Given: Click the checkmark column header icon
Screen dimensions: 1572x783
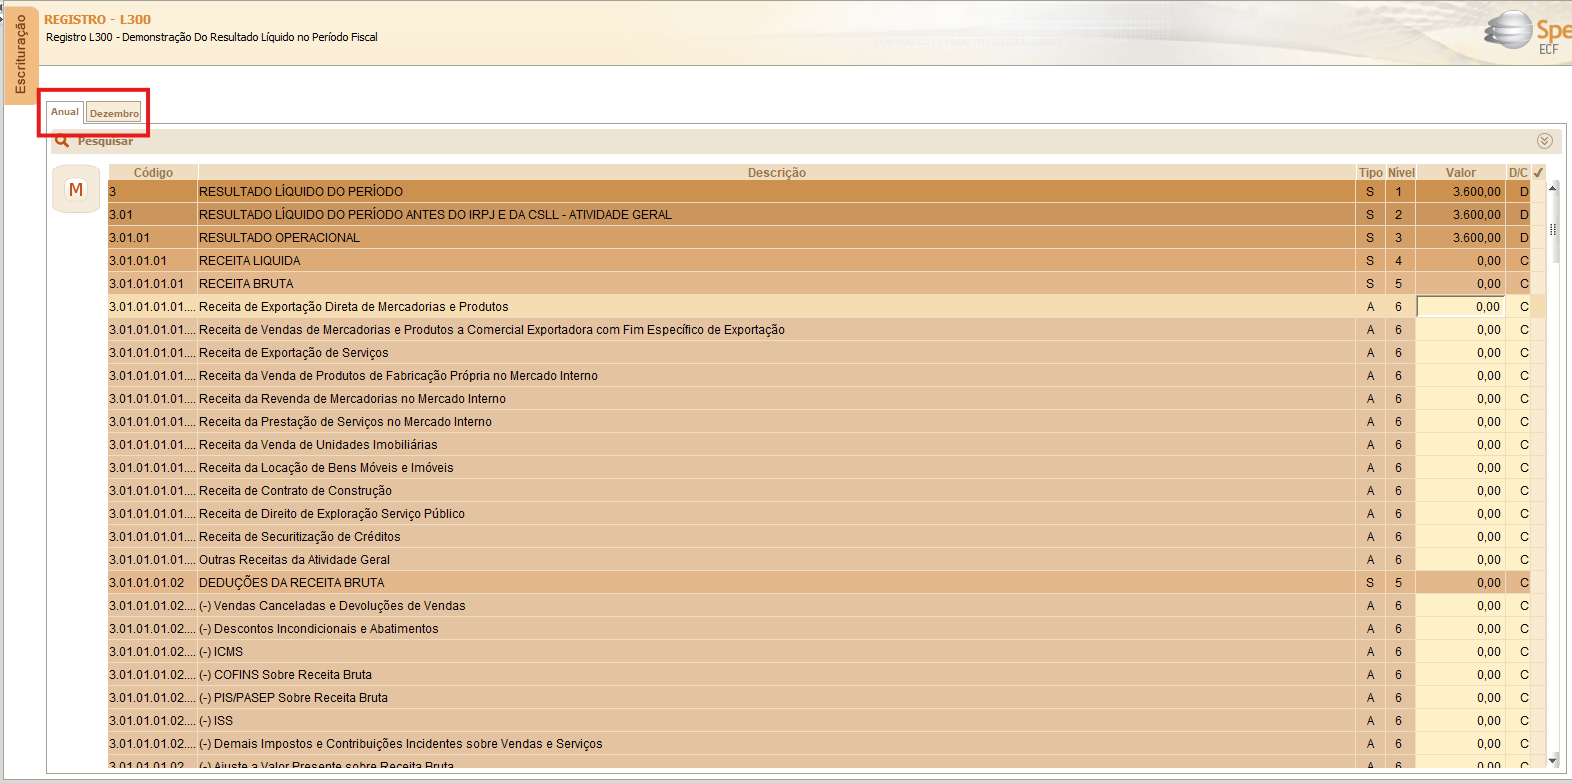Looking at the screenshot, I should [x=1538, y=172].
